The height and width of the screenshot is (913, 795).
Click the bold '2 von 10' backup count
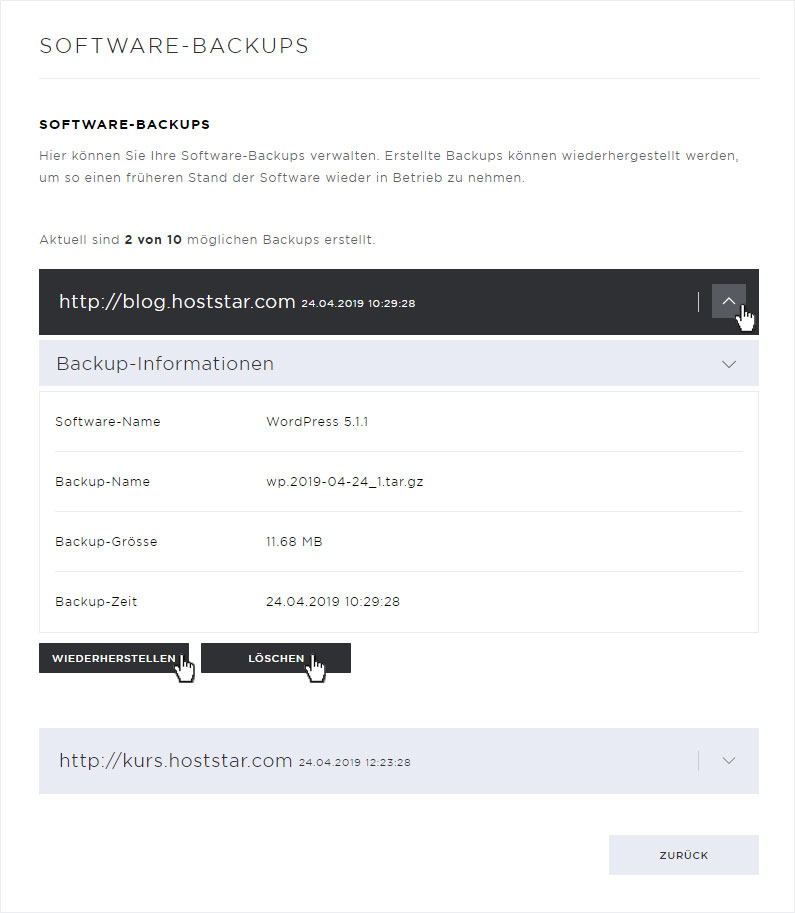coord(153,241)
